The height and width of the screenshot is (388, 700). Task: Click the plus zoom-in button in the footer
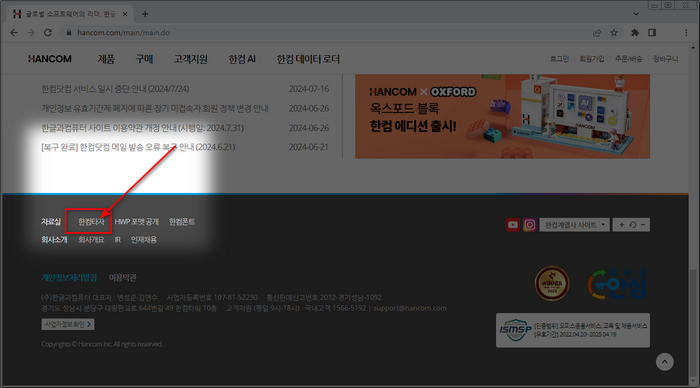pyautogui.click(x=621, y=225)
